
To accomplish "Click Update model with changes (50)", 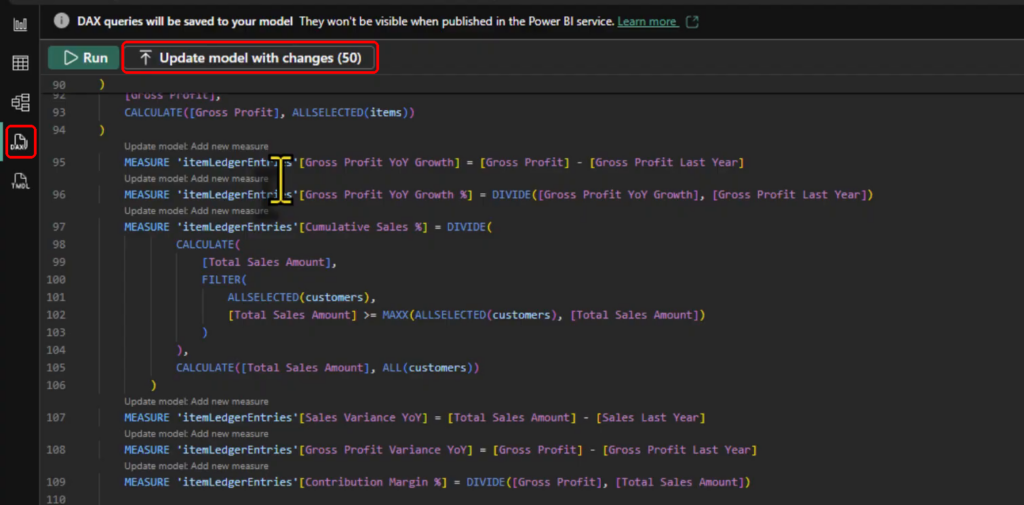I will [251, 58].
